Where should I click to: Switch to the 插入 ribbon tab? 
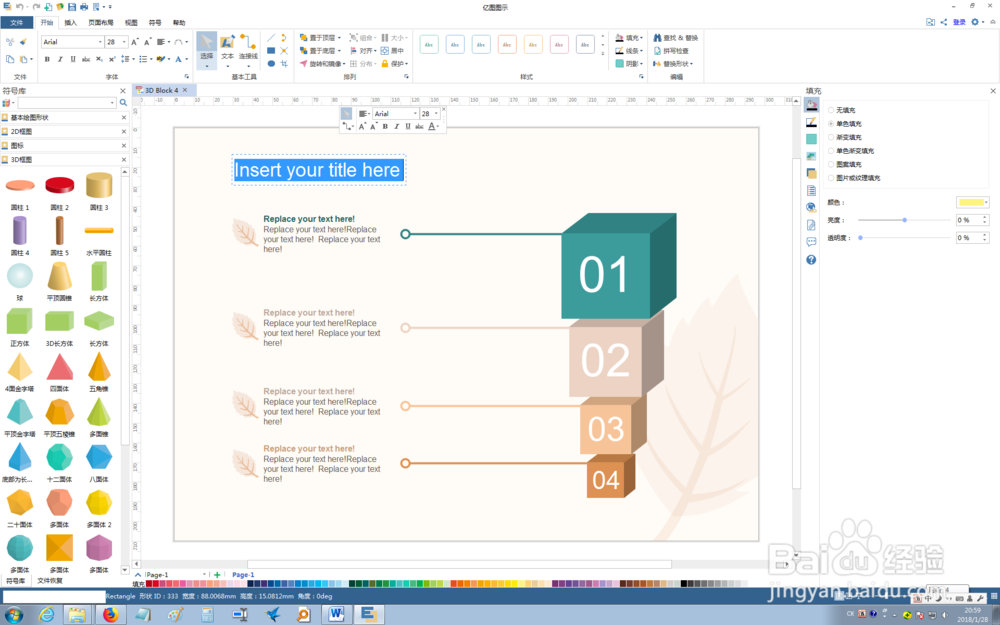tap(70, 22)
